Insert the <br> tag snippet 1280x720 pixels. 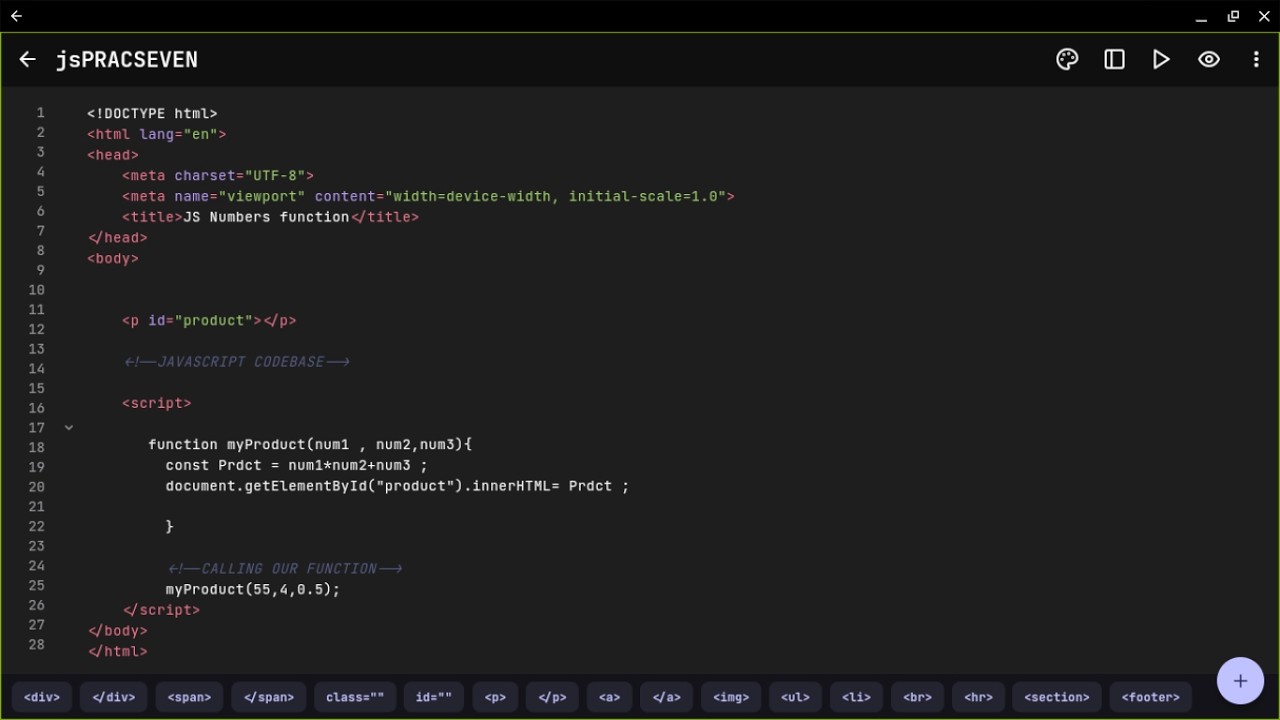pos(917,697)
